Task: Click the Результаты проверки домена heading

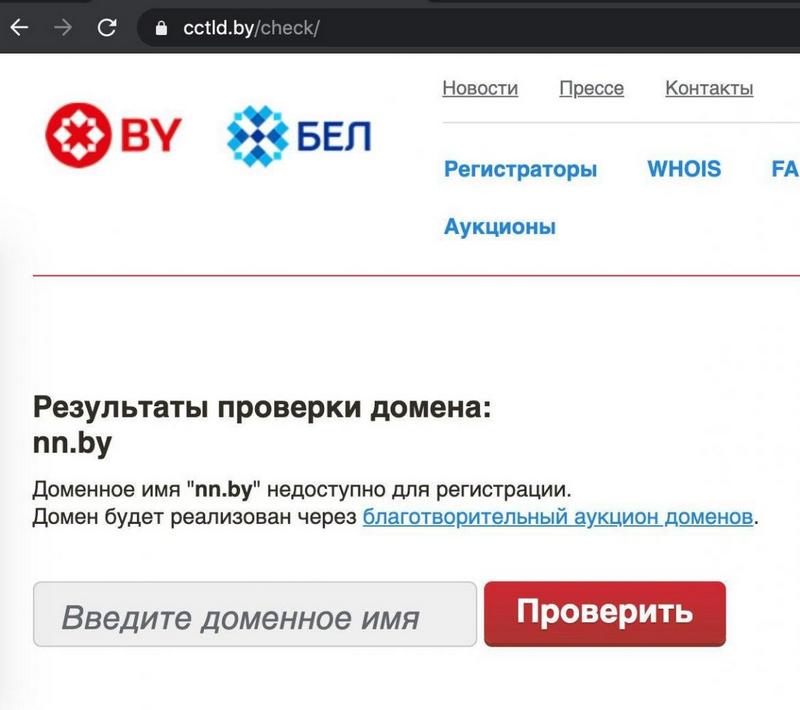Action: [x=262, y=409]
